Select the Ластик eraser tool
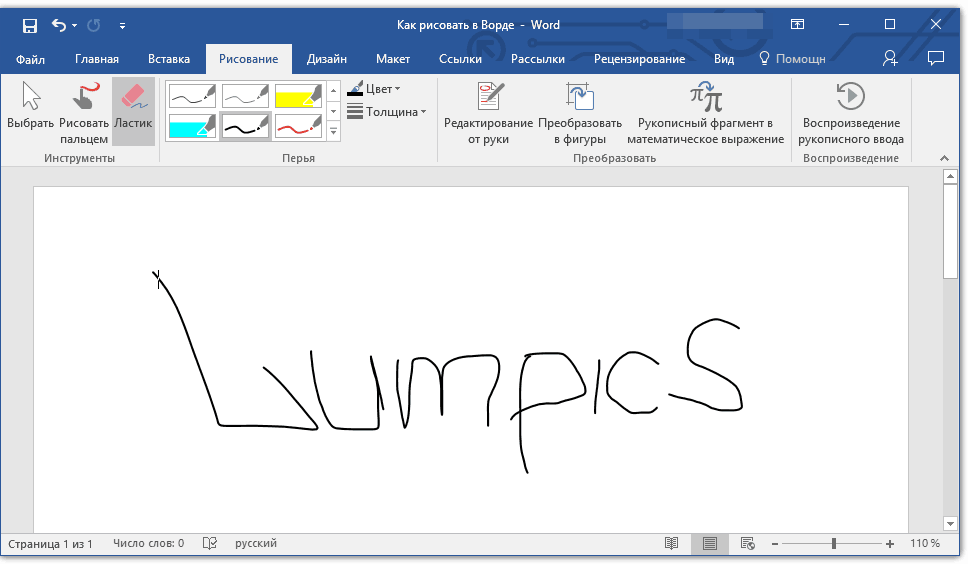The image size is (968, 564). pos(133,110)
